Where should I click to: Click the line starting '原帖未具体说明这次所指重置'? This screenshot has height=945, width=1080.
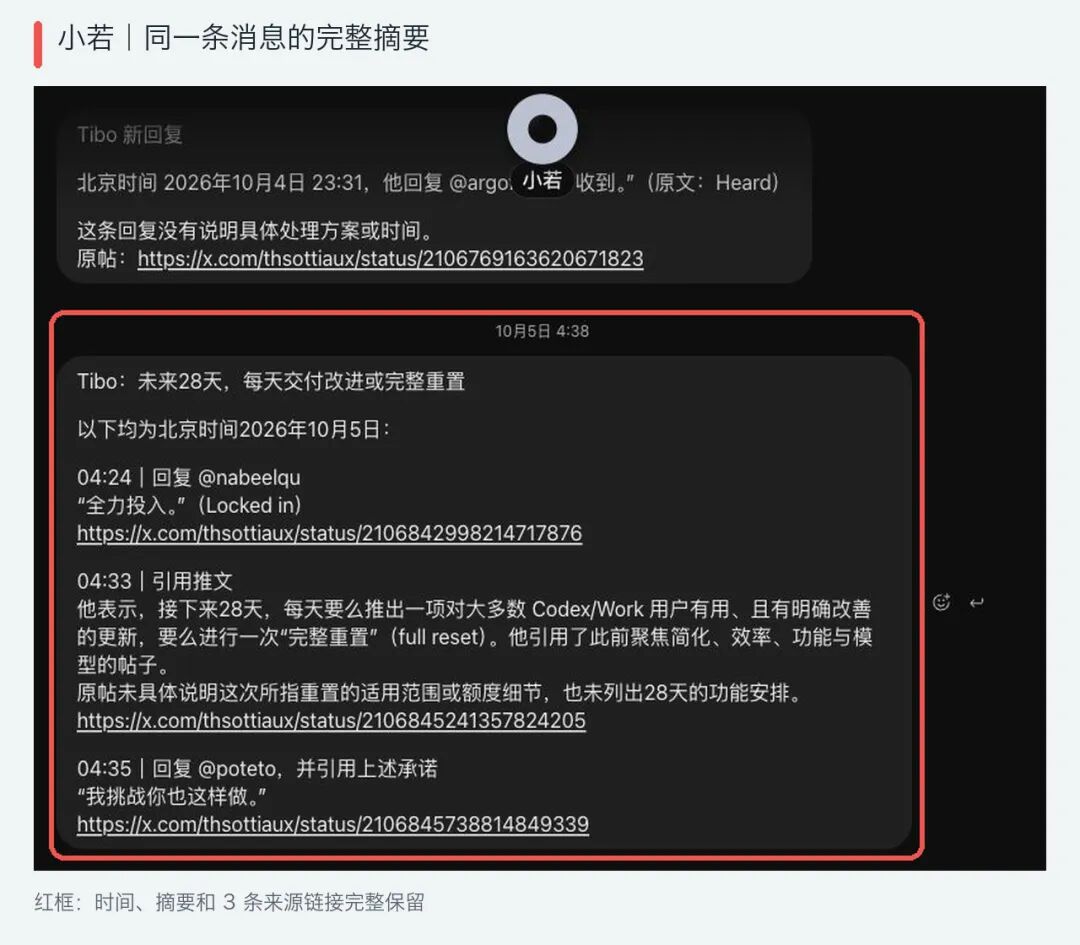441,693
